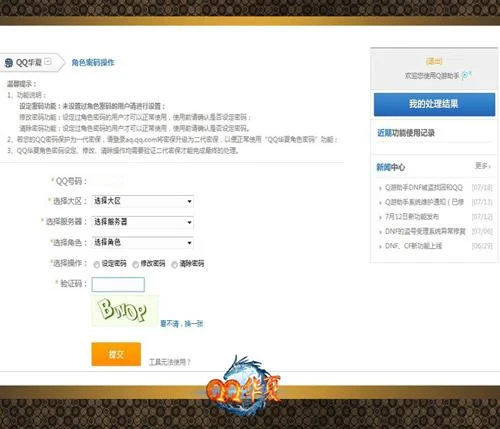Click the 近期功能使用记录 heading

406,133
